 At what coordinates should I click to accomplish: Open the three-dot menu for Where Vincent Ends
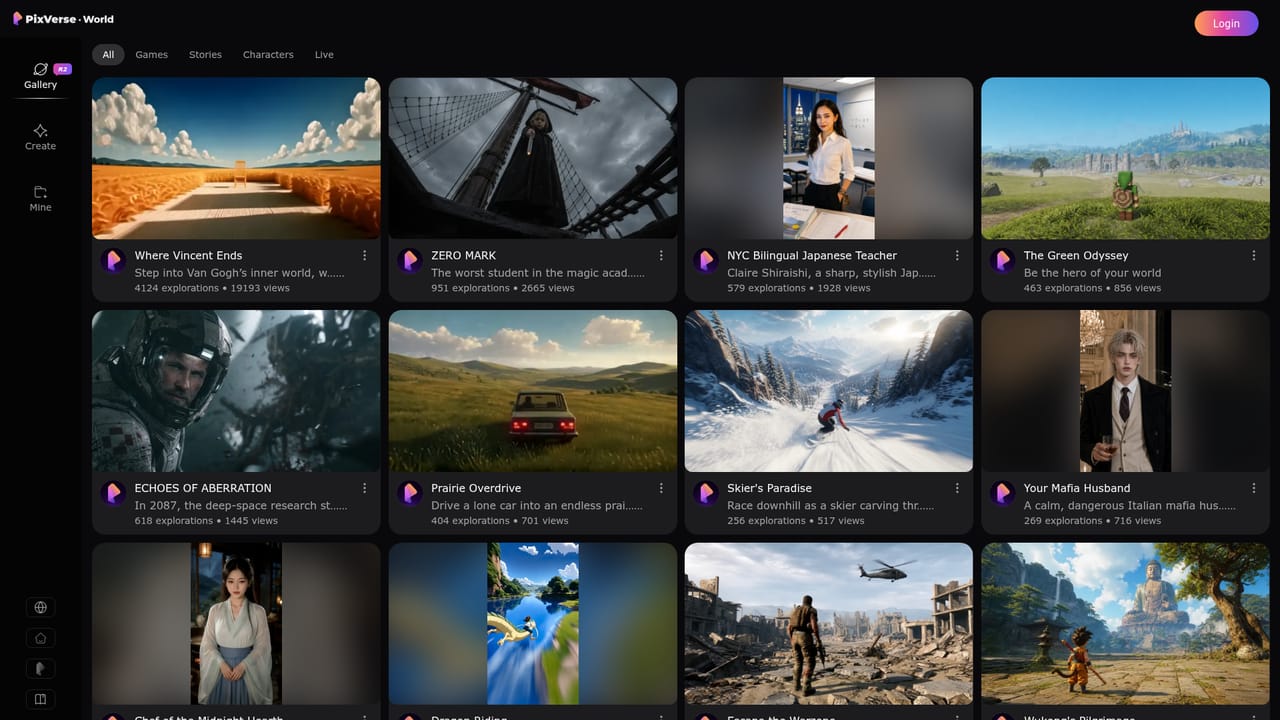[364, 256]
